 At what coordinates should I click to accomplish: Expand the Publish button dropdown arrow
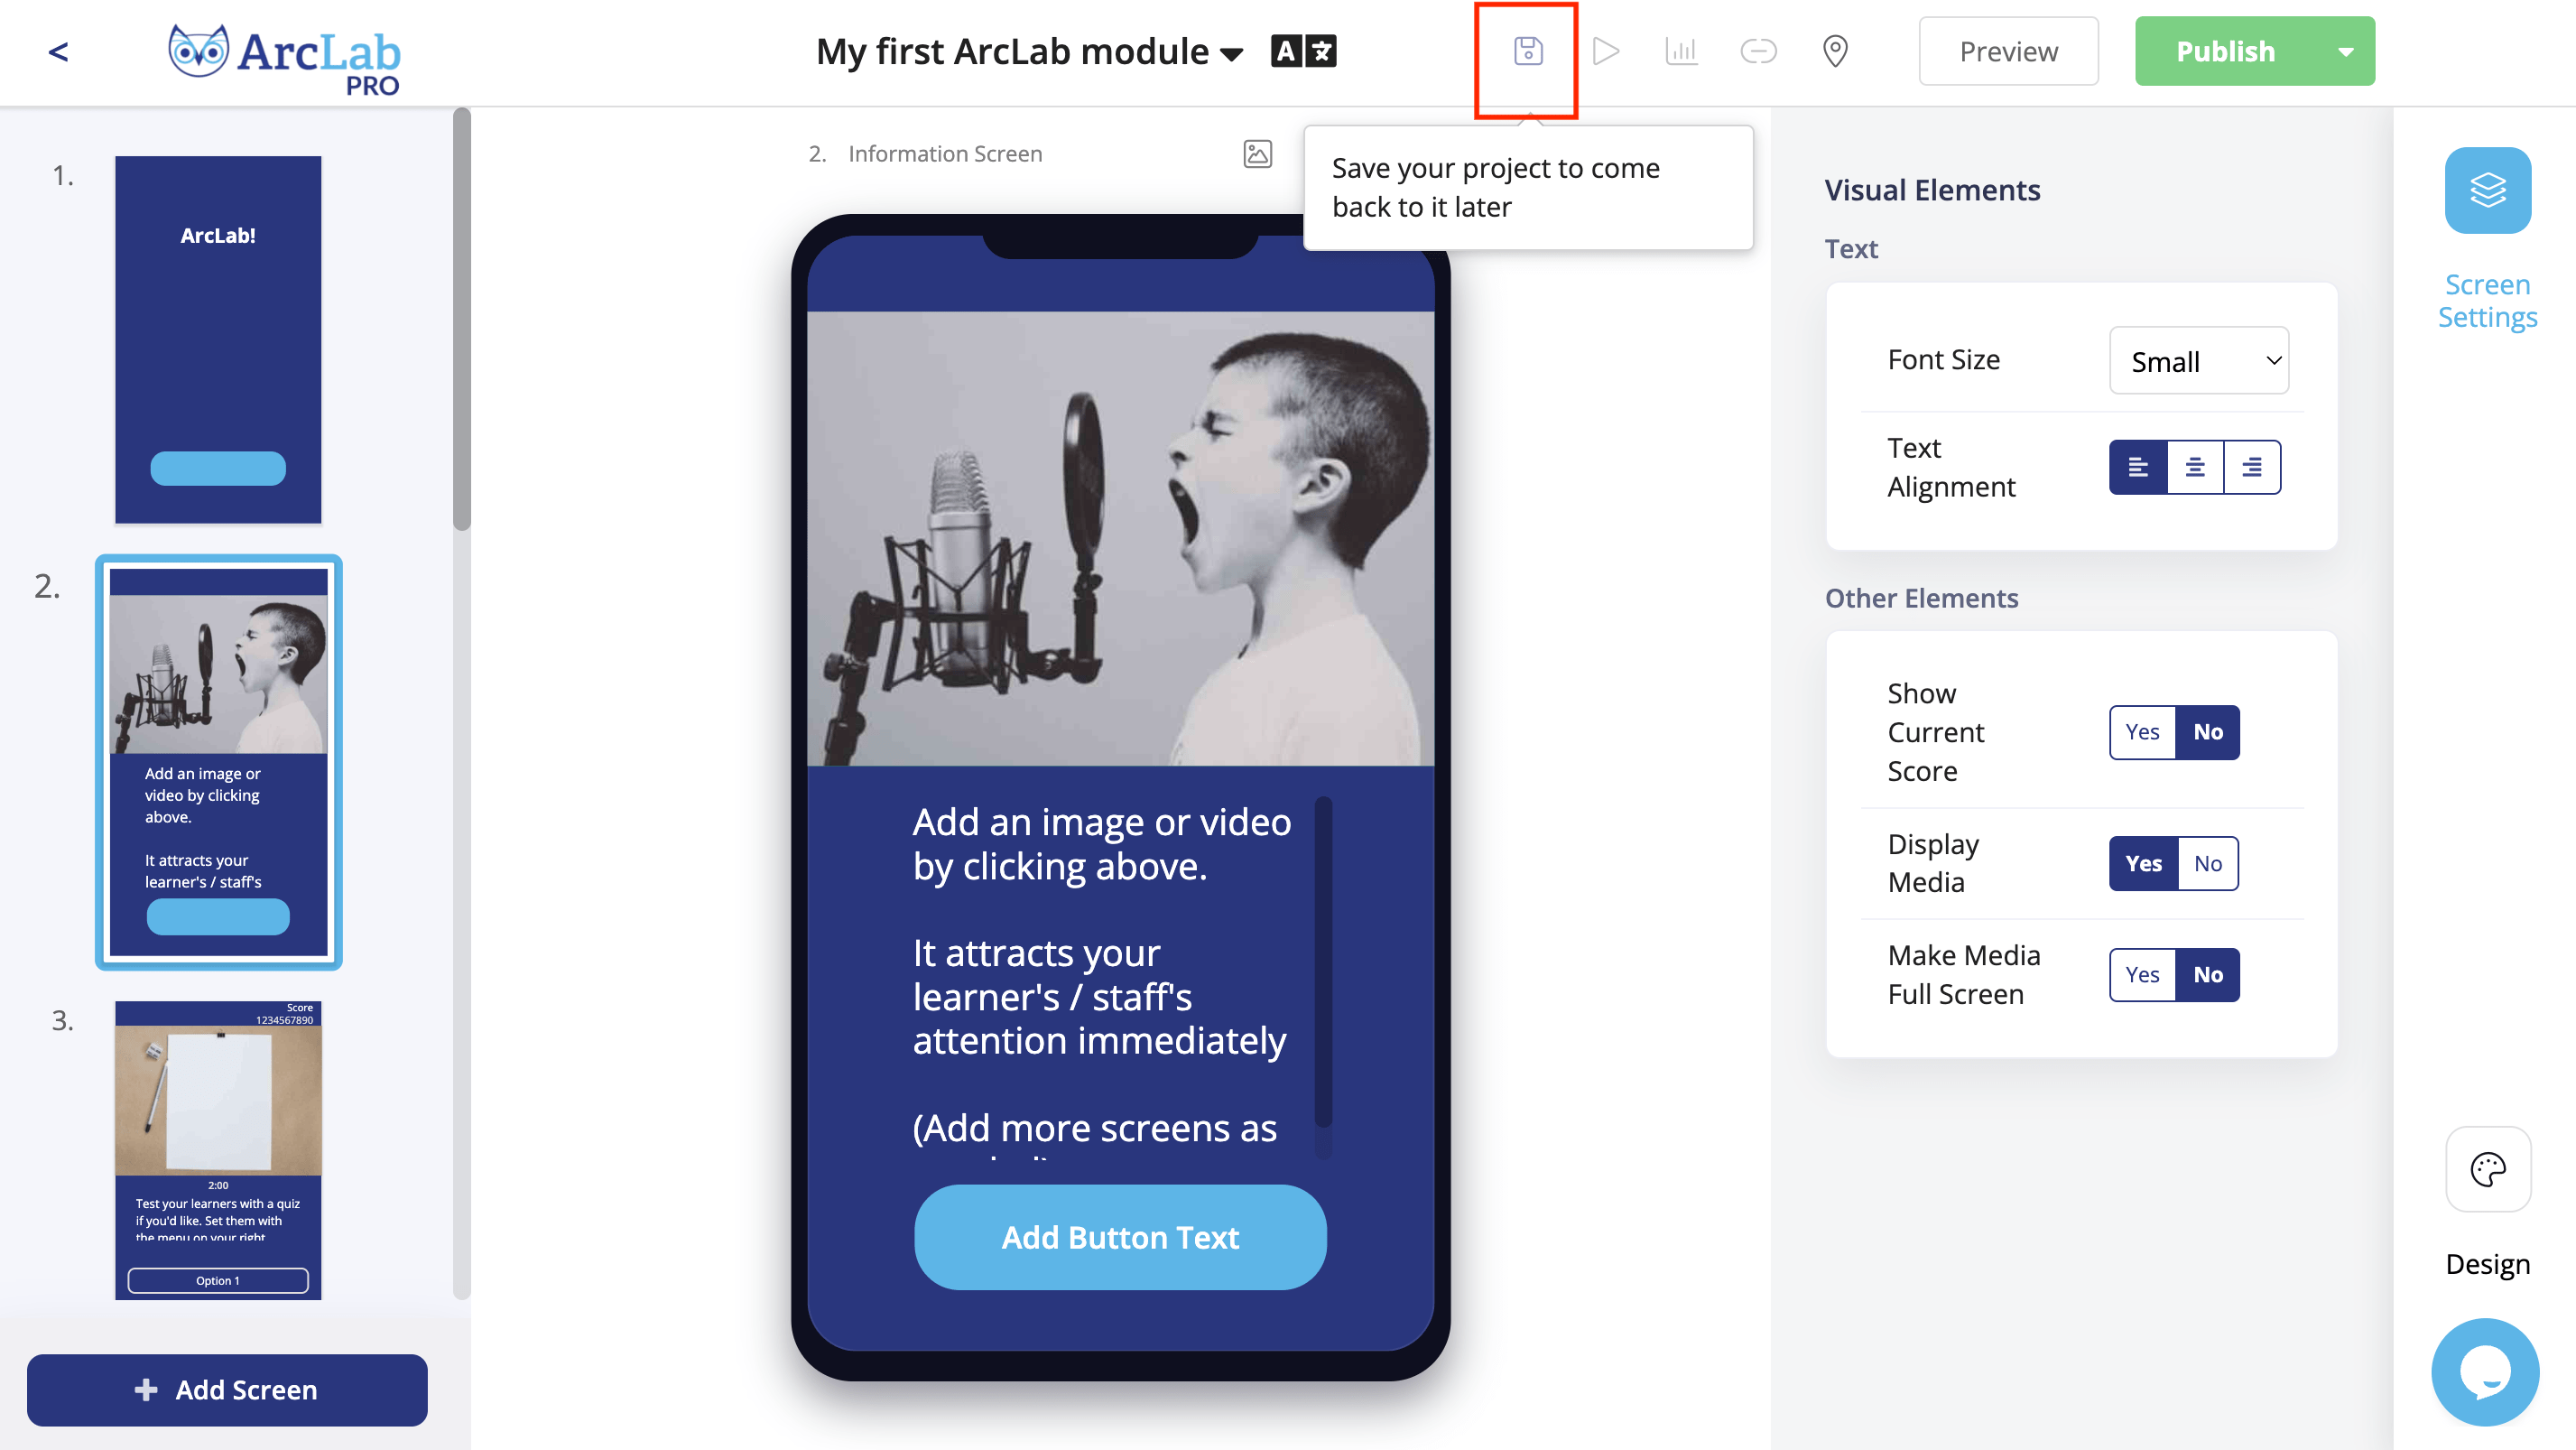(2345, 51)
